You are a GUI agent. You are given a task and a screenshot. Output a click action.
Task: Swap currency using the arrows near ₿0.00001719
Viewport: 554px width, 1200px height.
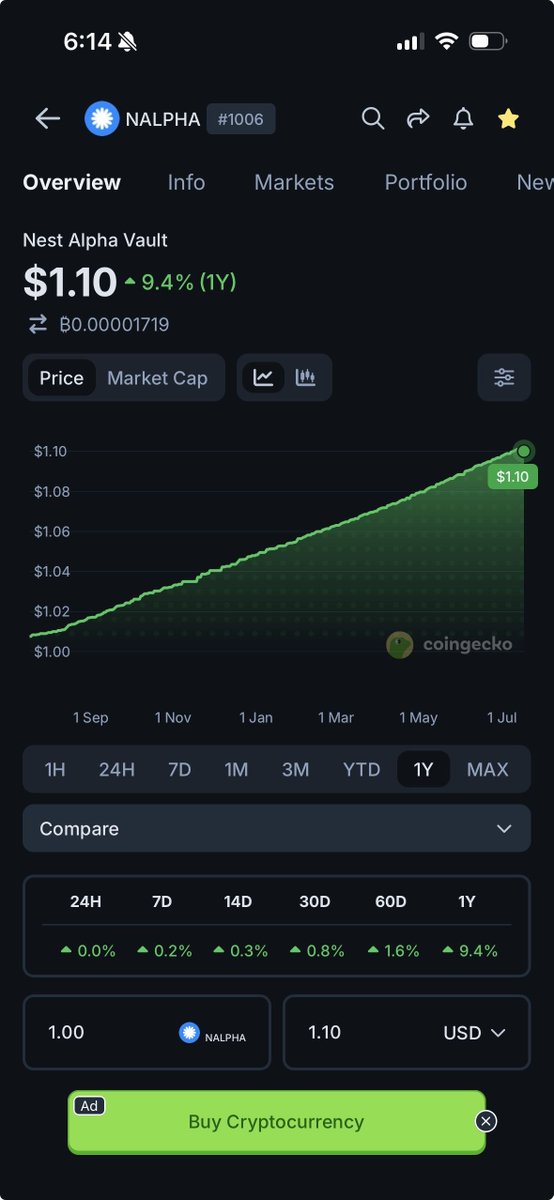[38, 324]
